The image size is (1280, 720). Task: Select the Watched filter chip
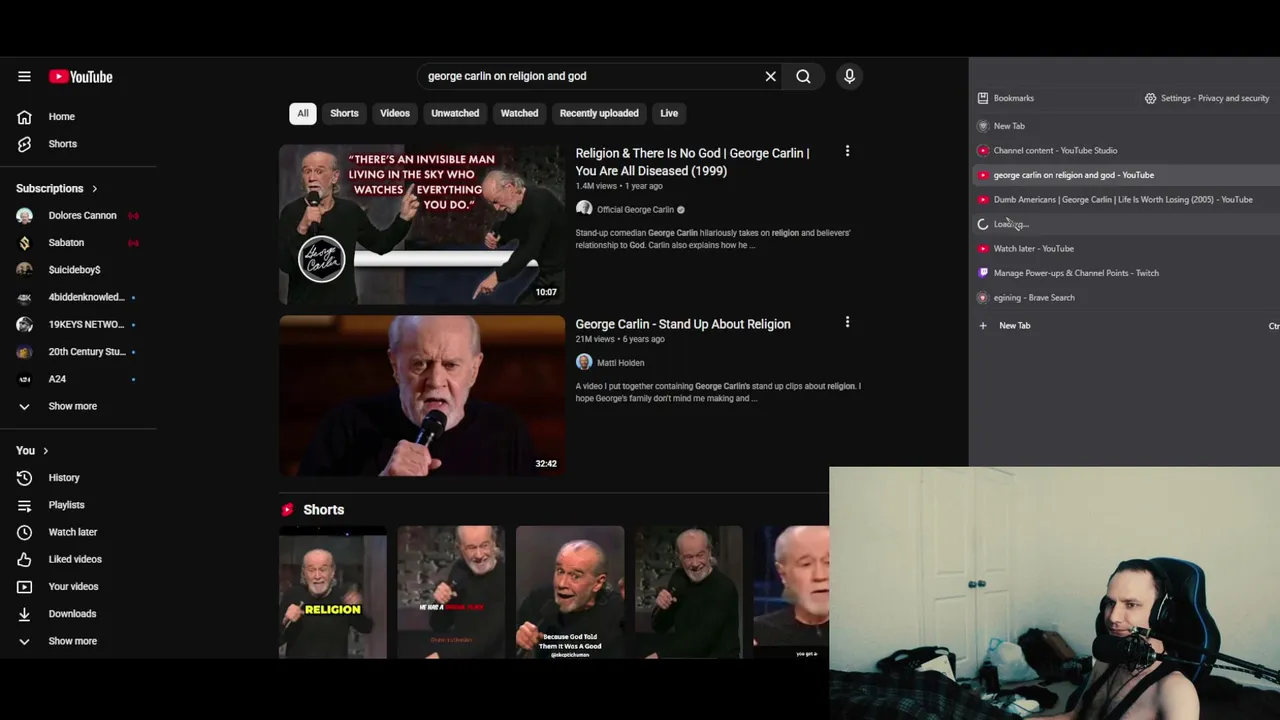519,113
